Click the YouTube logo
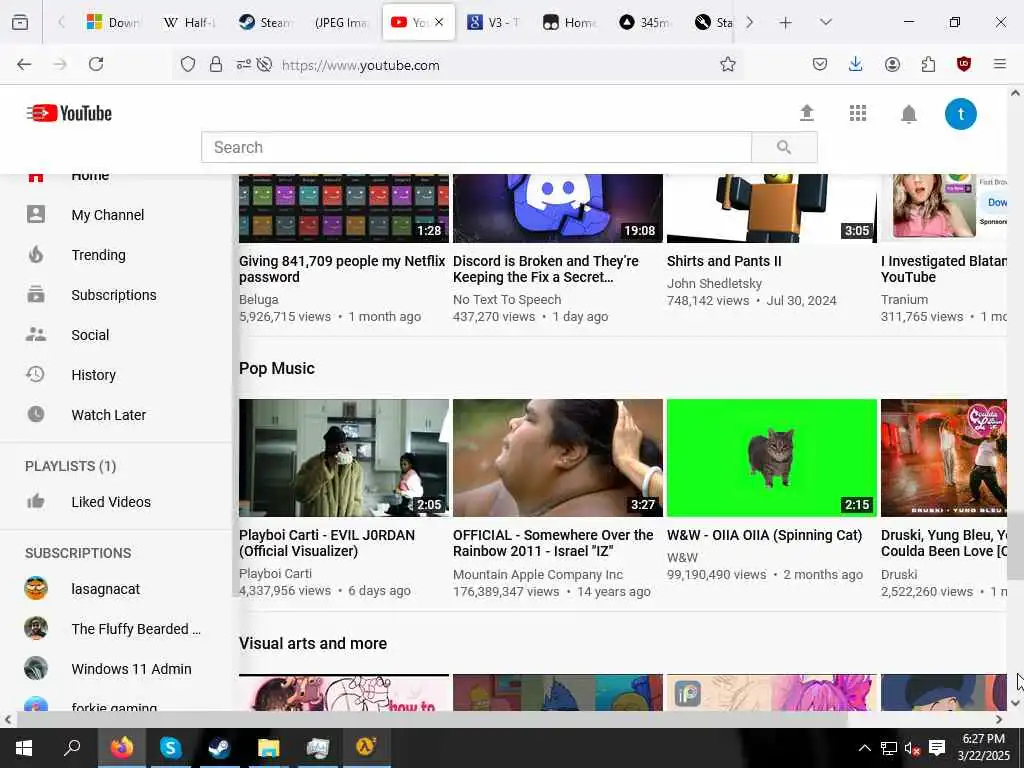This screenshot has width=1024, height=768. pos(69,113)
